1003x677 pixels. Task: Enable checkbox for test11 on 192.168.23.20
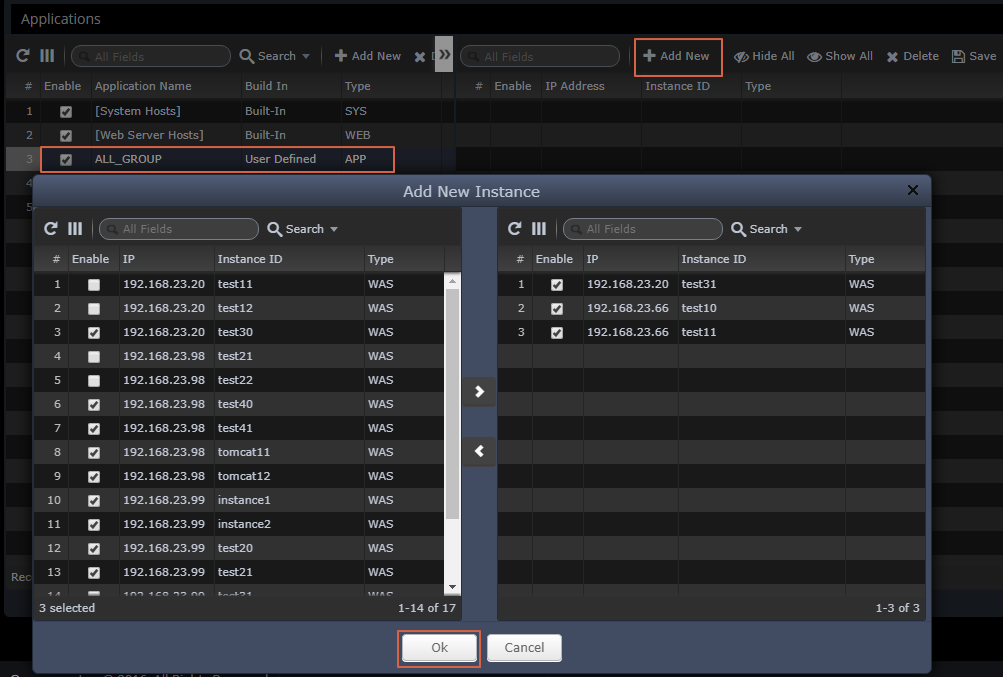94,285
